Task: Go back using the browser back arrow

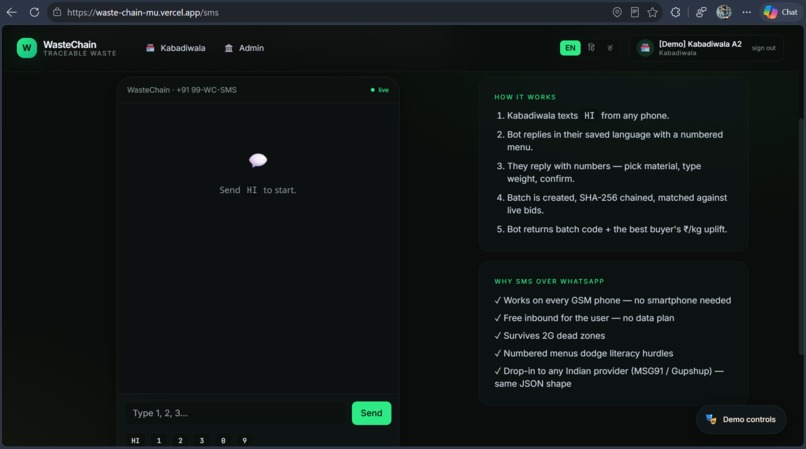Action: point(11,12)
